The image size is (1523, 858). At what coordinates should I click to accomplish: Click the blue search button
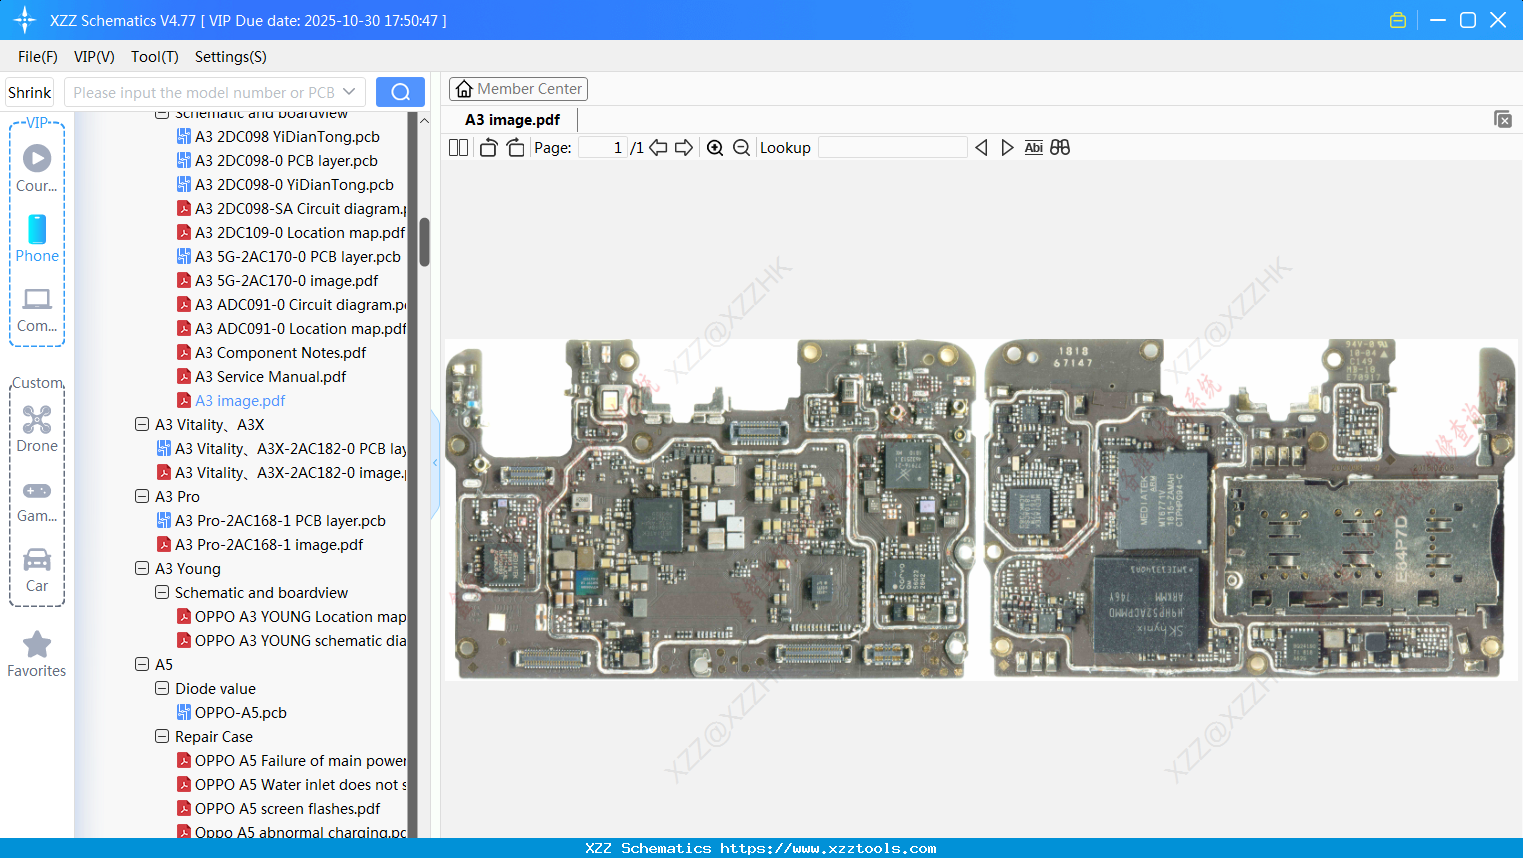pos(400,92)
